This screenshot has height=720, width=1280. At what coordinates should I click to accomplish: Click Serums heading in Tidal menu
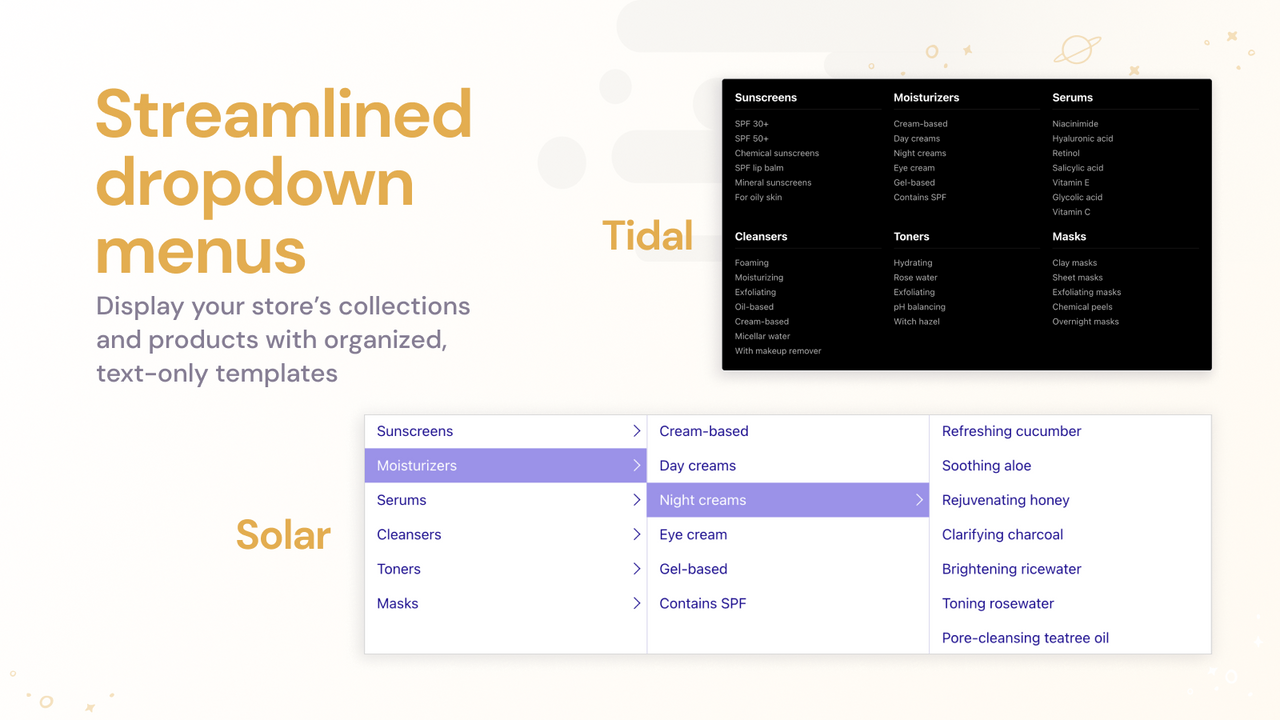[x=1072, y=98]
